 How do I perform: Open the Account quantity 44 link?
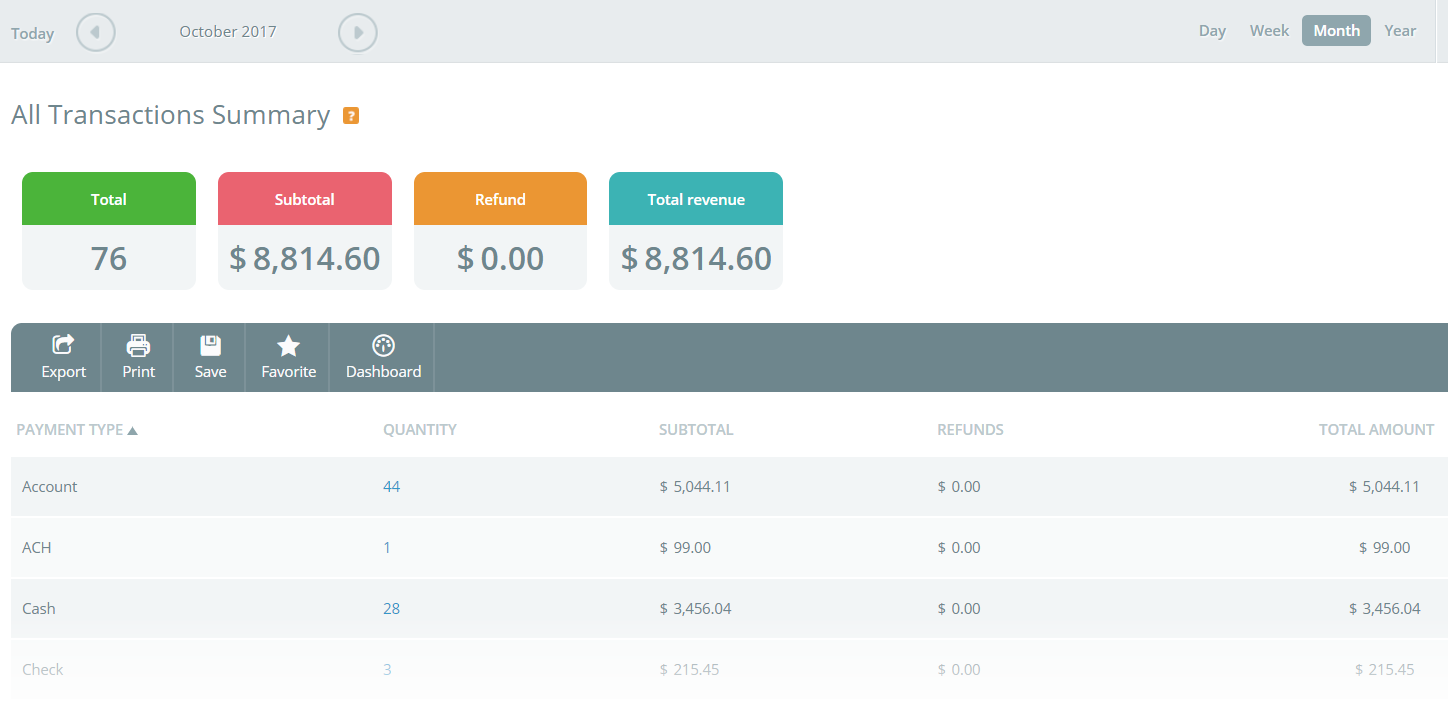point(391,486)
